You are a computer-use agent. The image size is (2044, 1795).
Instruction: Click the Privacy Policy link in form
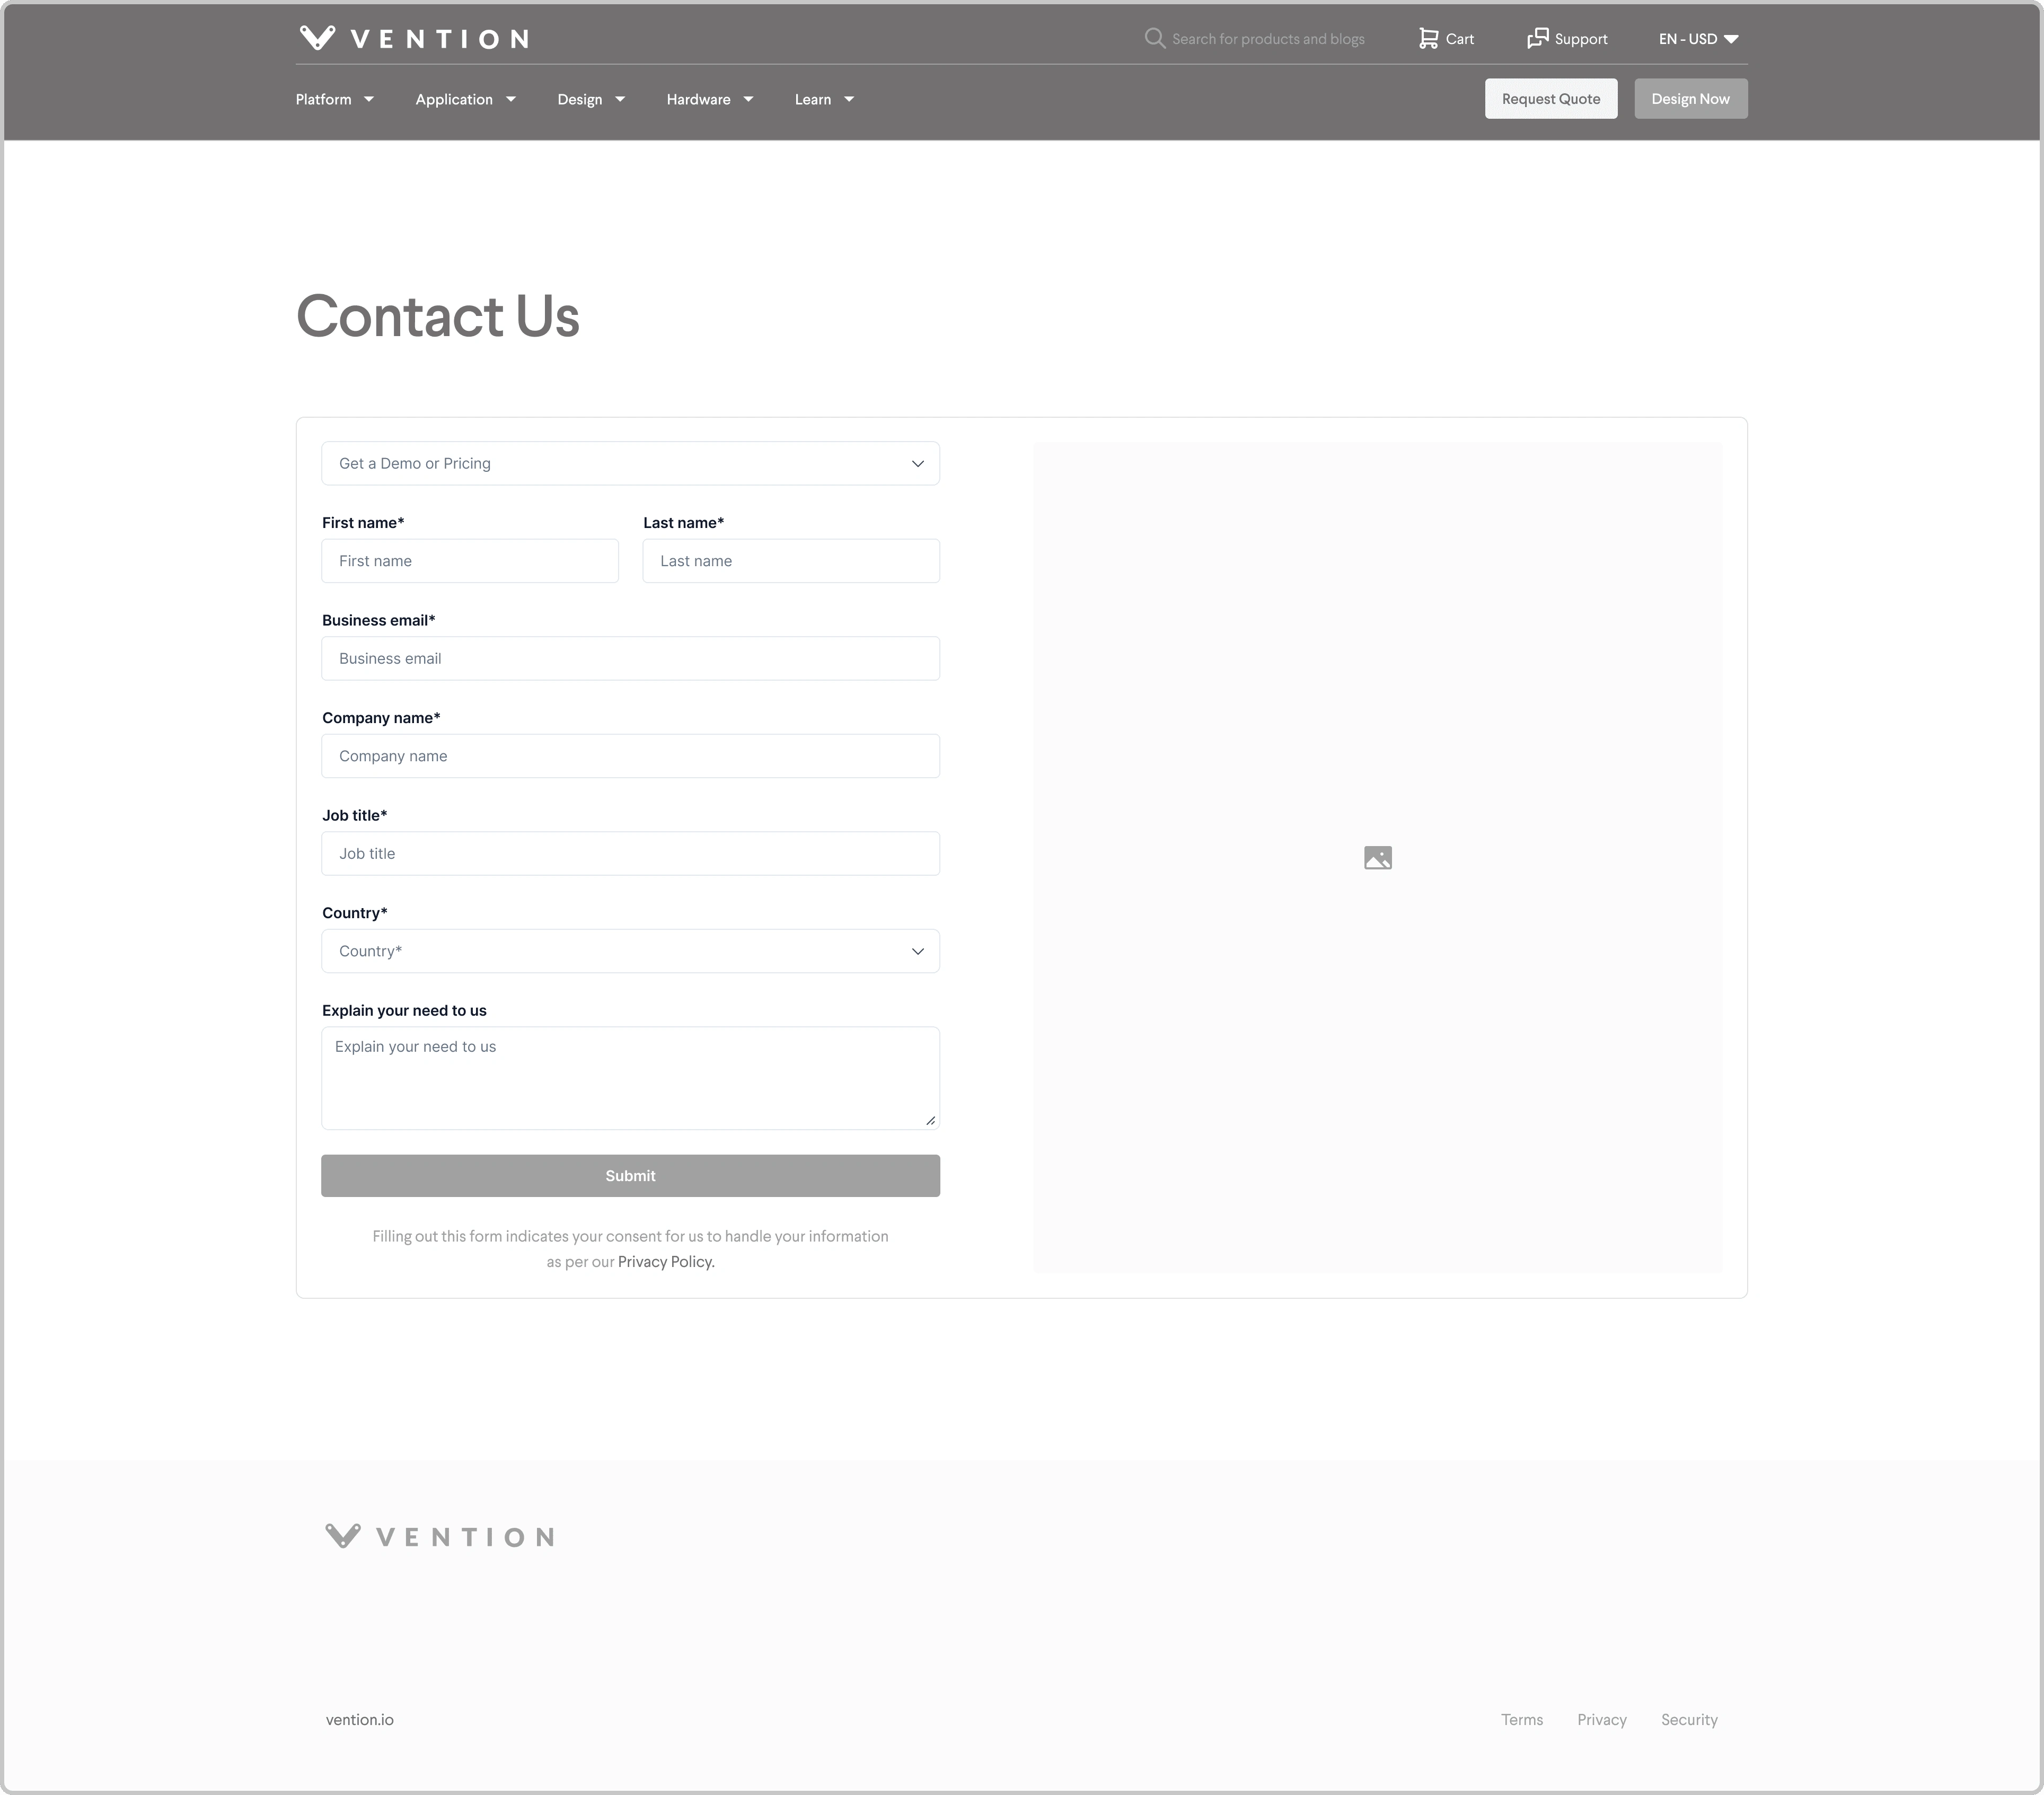664,1260
